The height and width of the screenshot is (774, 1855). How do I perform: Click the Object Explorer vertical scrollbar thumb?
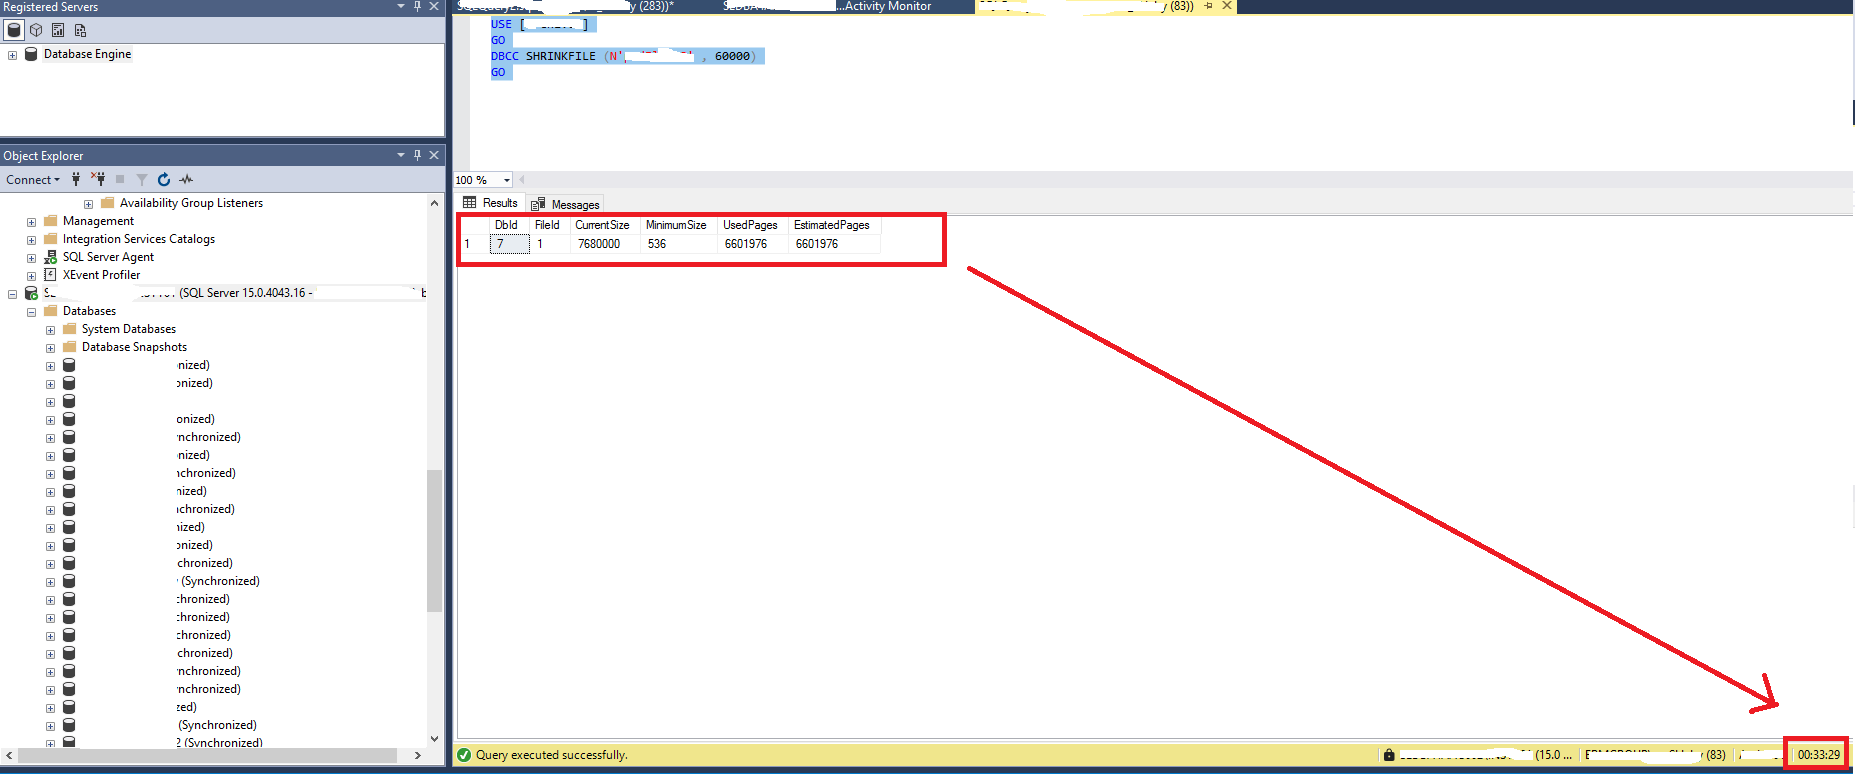point(434,540)
